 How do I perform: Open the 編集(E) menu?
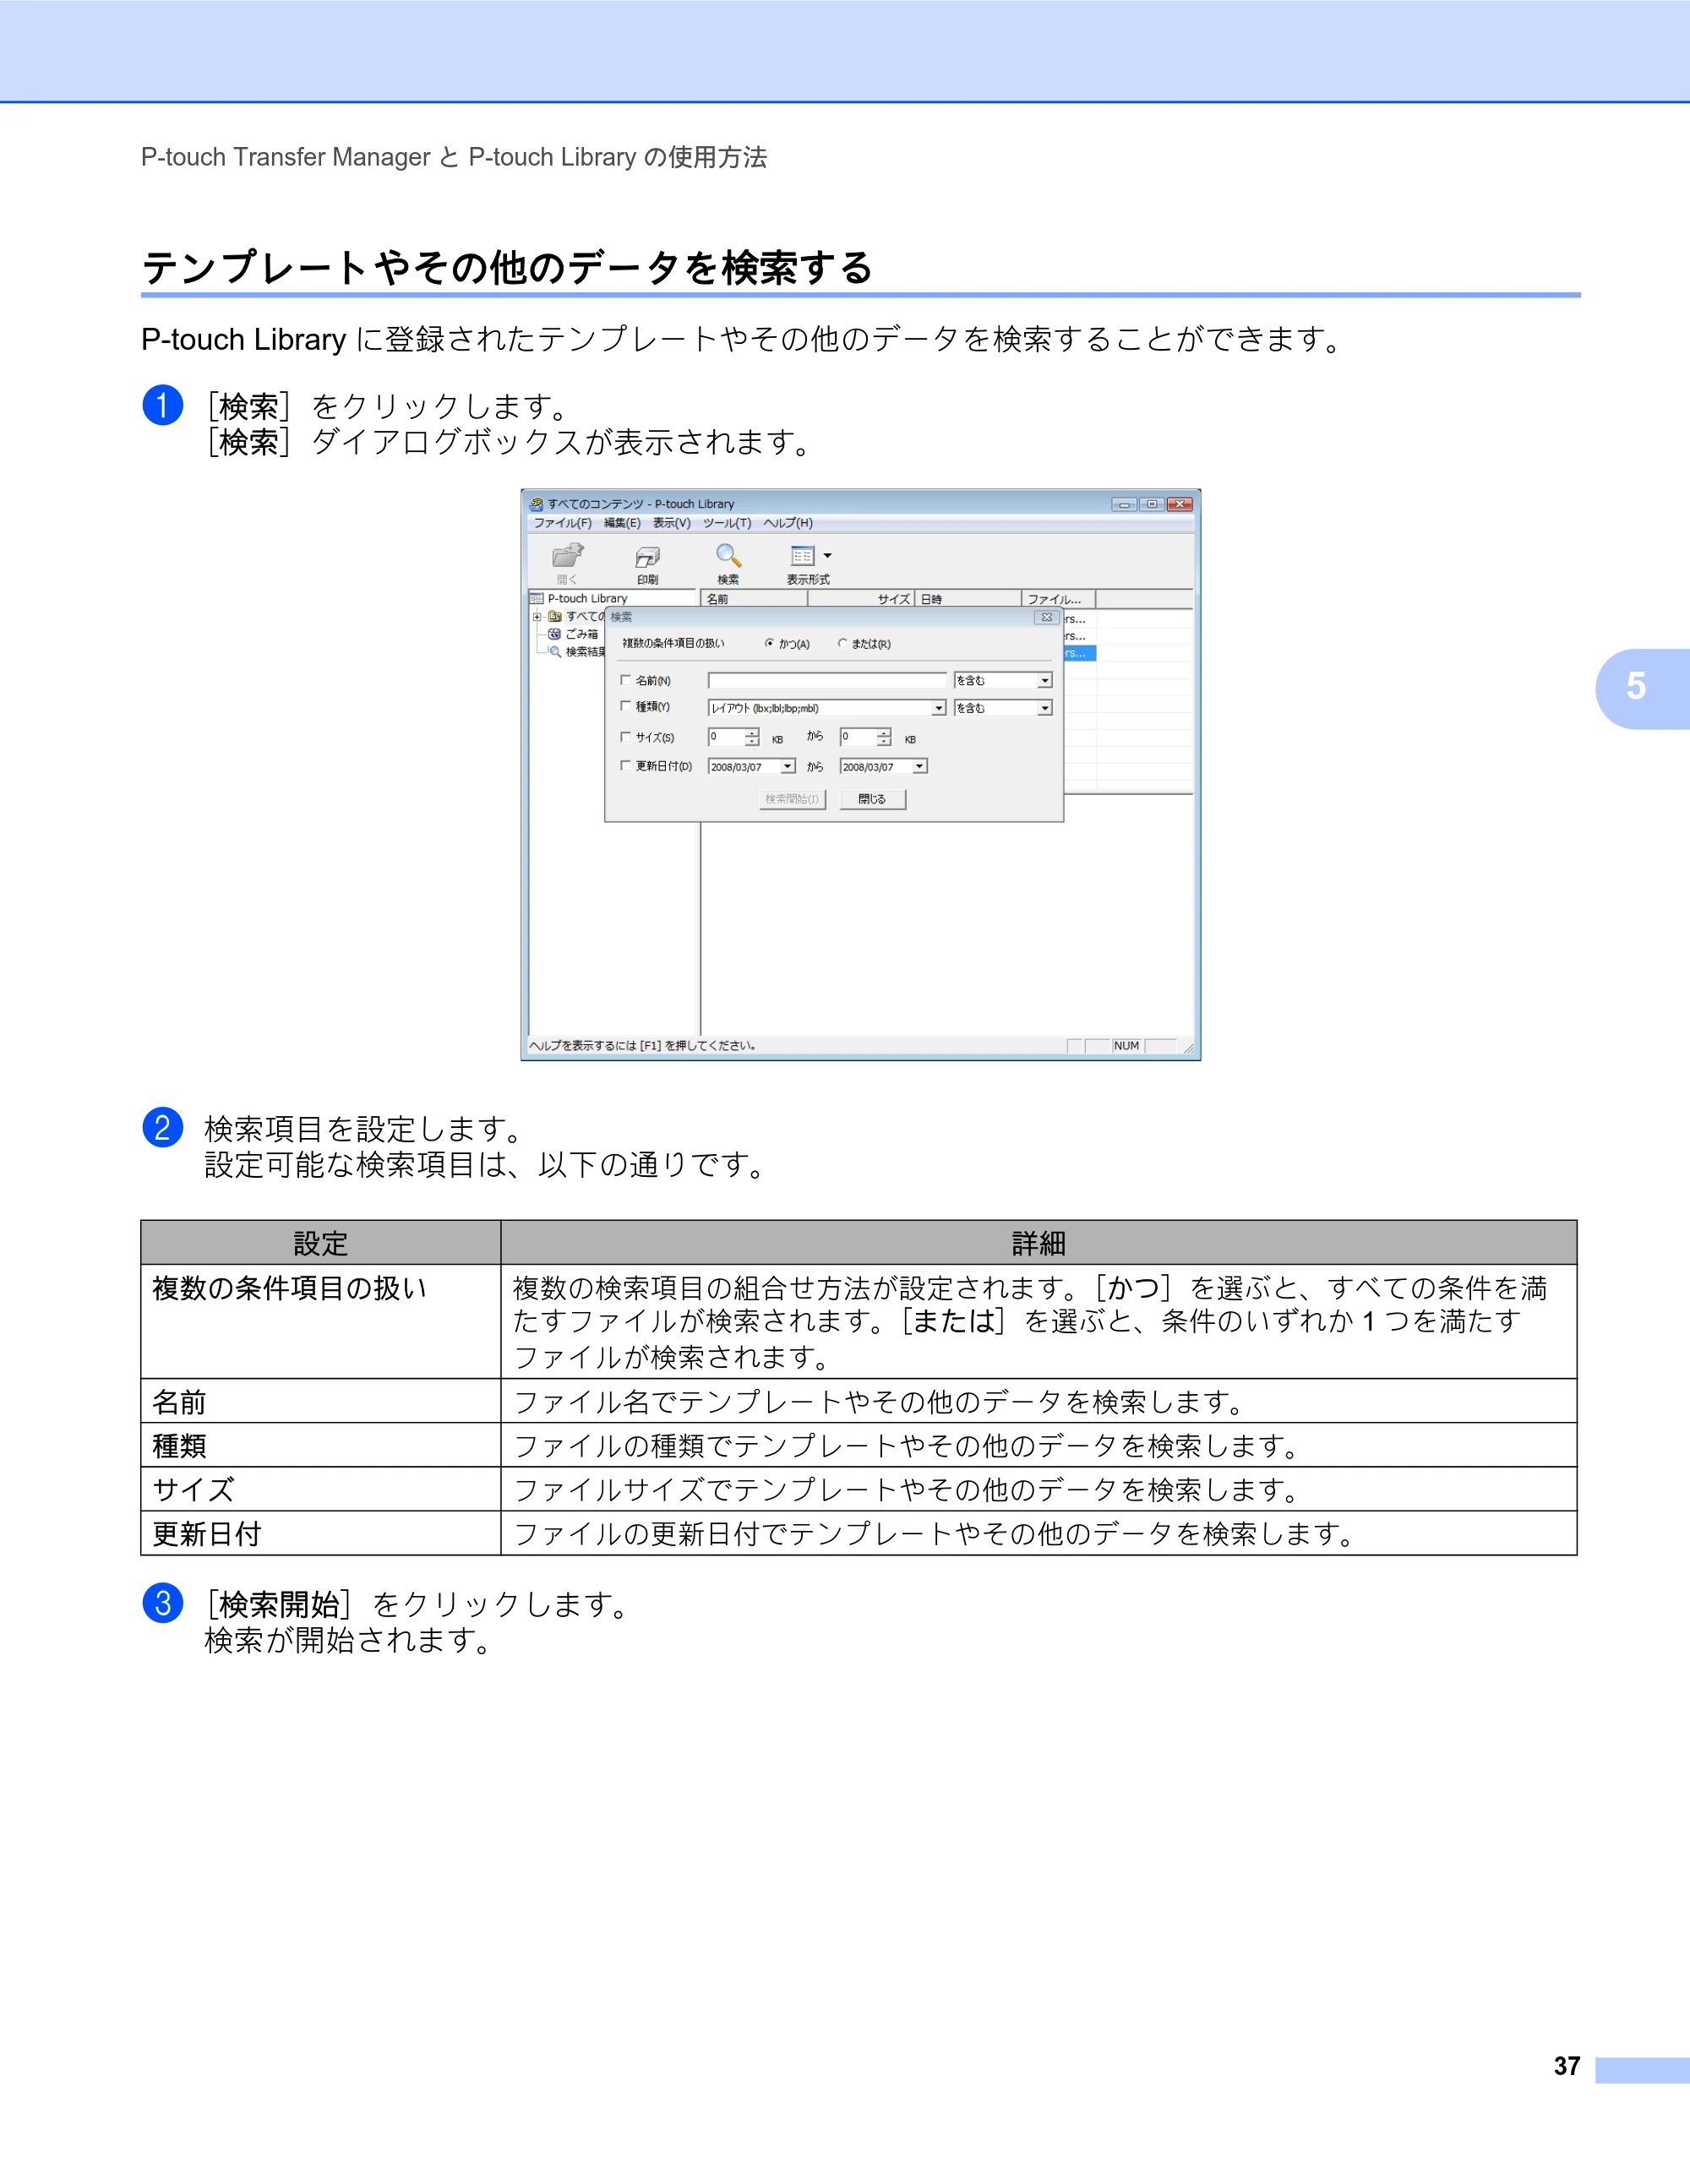[622, 523]
